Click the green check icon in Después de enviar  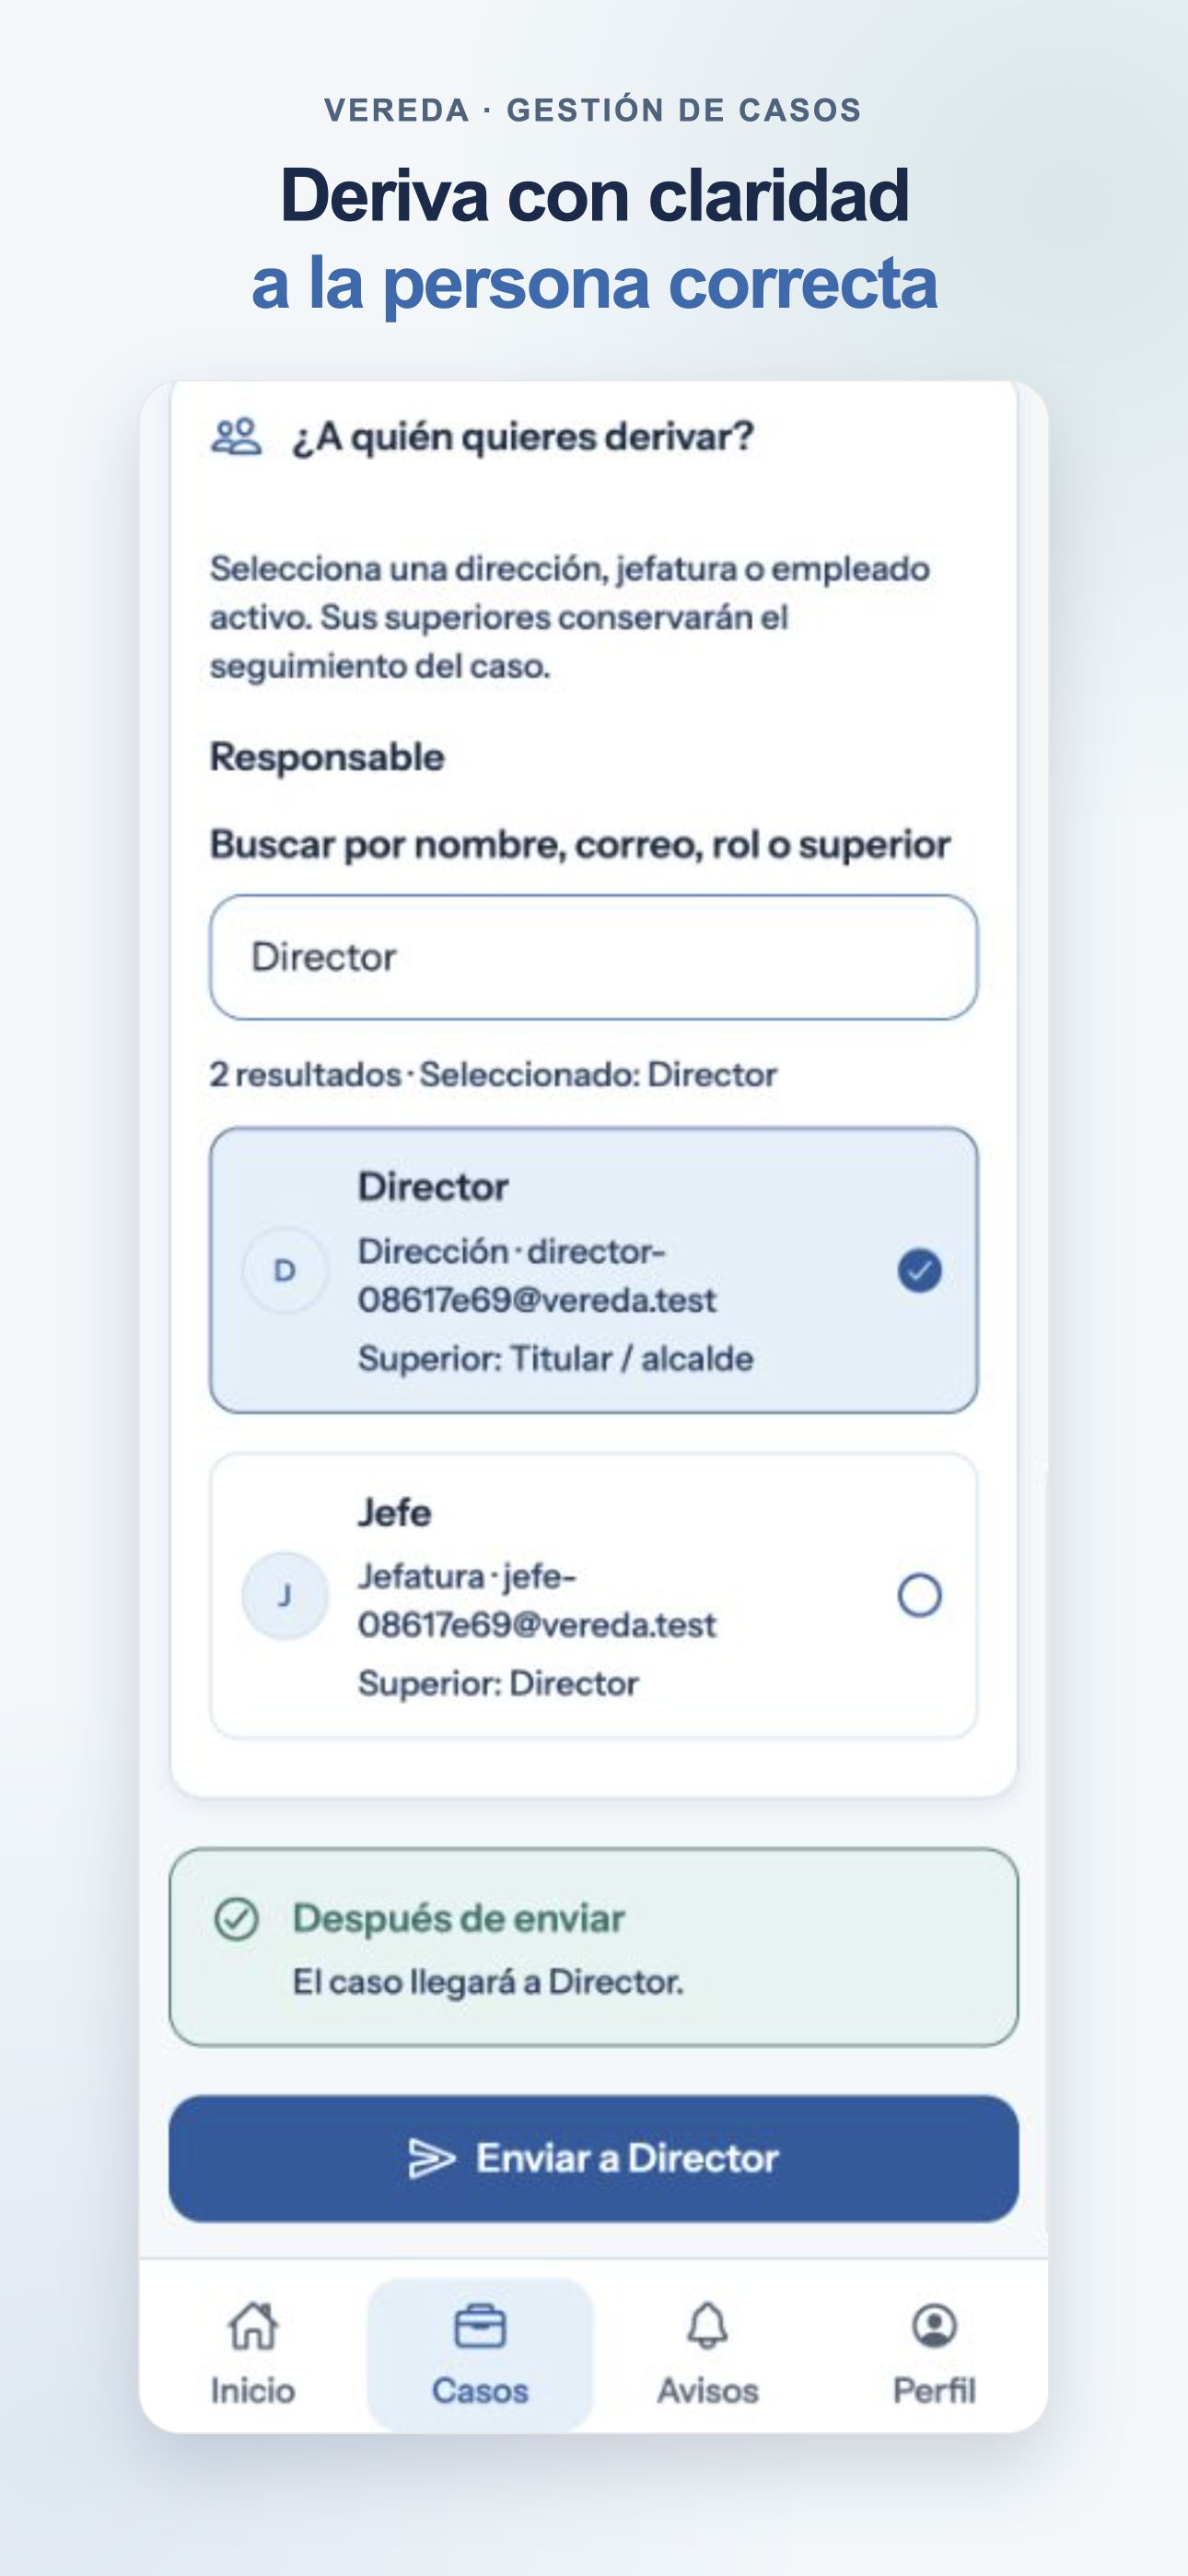237,1919
